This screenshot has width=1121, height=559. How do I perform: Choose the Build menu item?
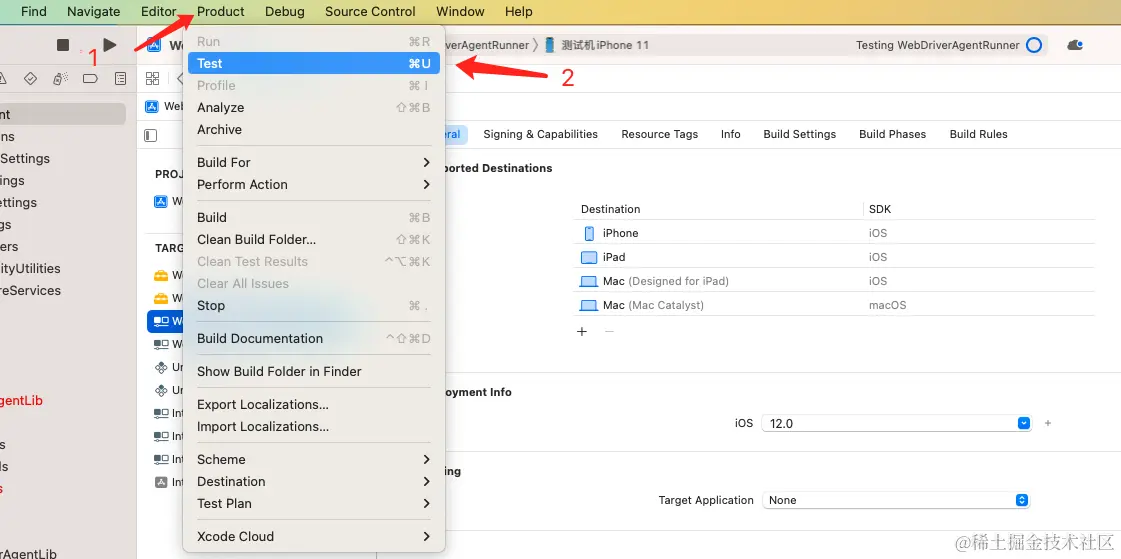[314, 217]
